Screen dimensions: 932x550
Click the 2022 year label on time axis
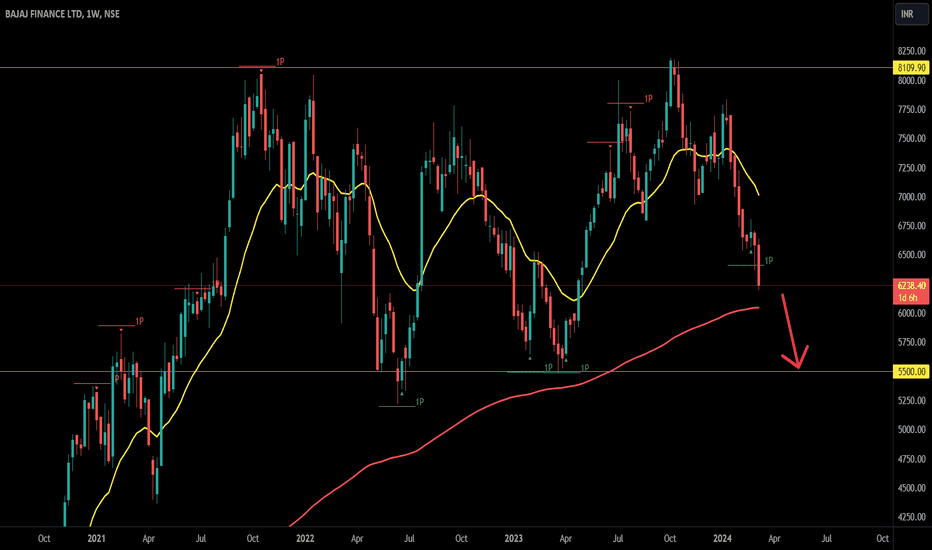[x=305, y=539]
